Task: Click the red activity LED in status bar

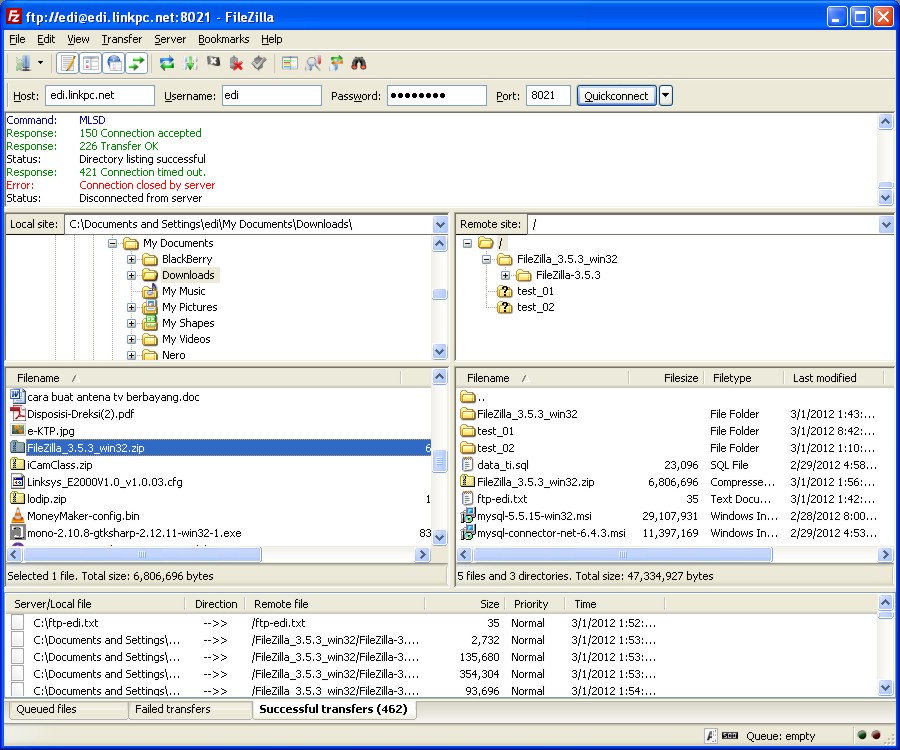Action: [876, 735]
